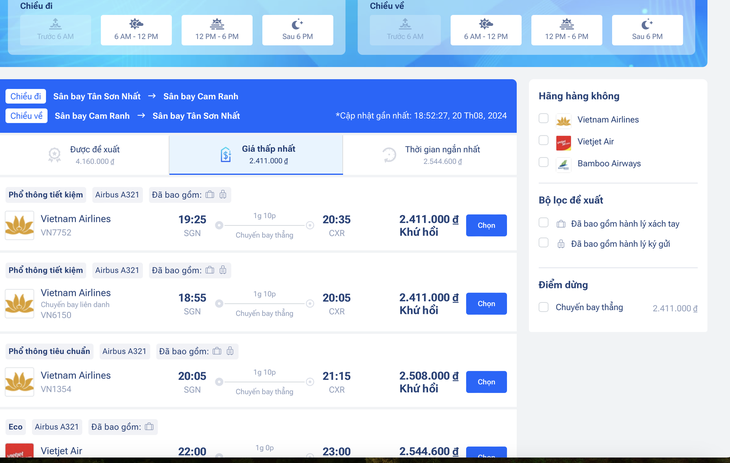Click the Chiều về badge in route header
Viewport: 730px width, 463px height.
tap(27, 116)
